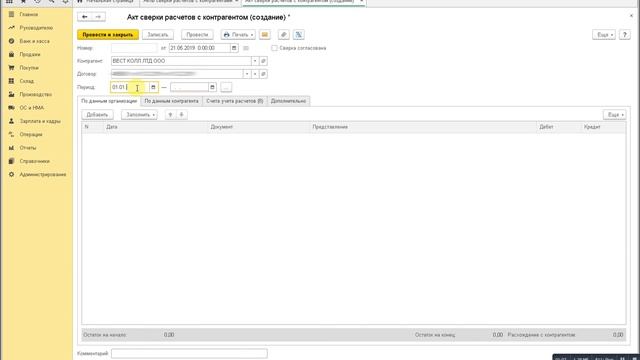Switch to По данным организации tab
The image size is (640, 360).
tap(109, 101)
